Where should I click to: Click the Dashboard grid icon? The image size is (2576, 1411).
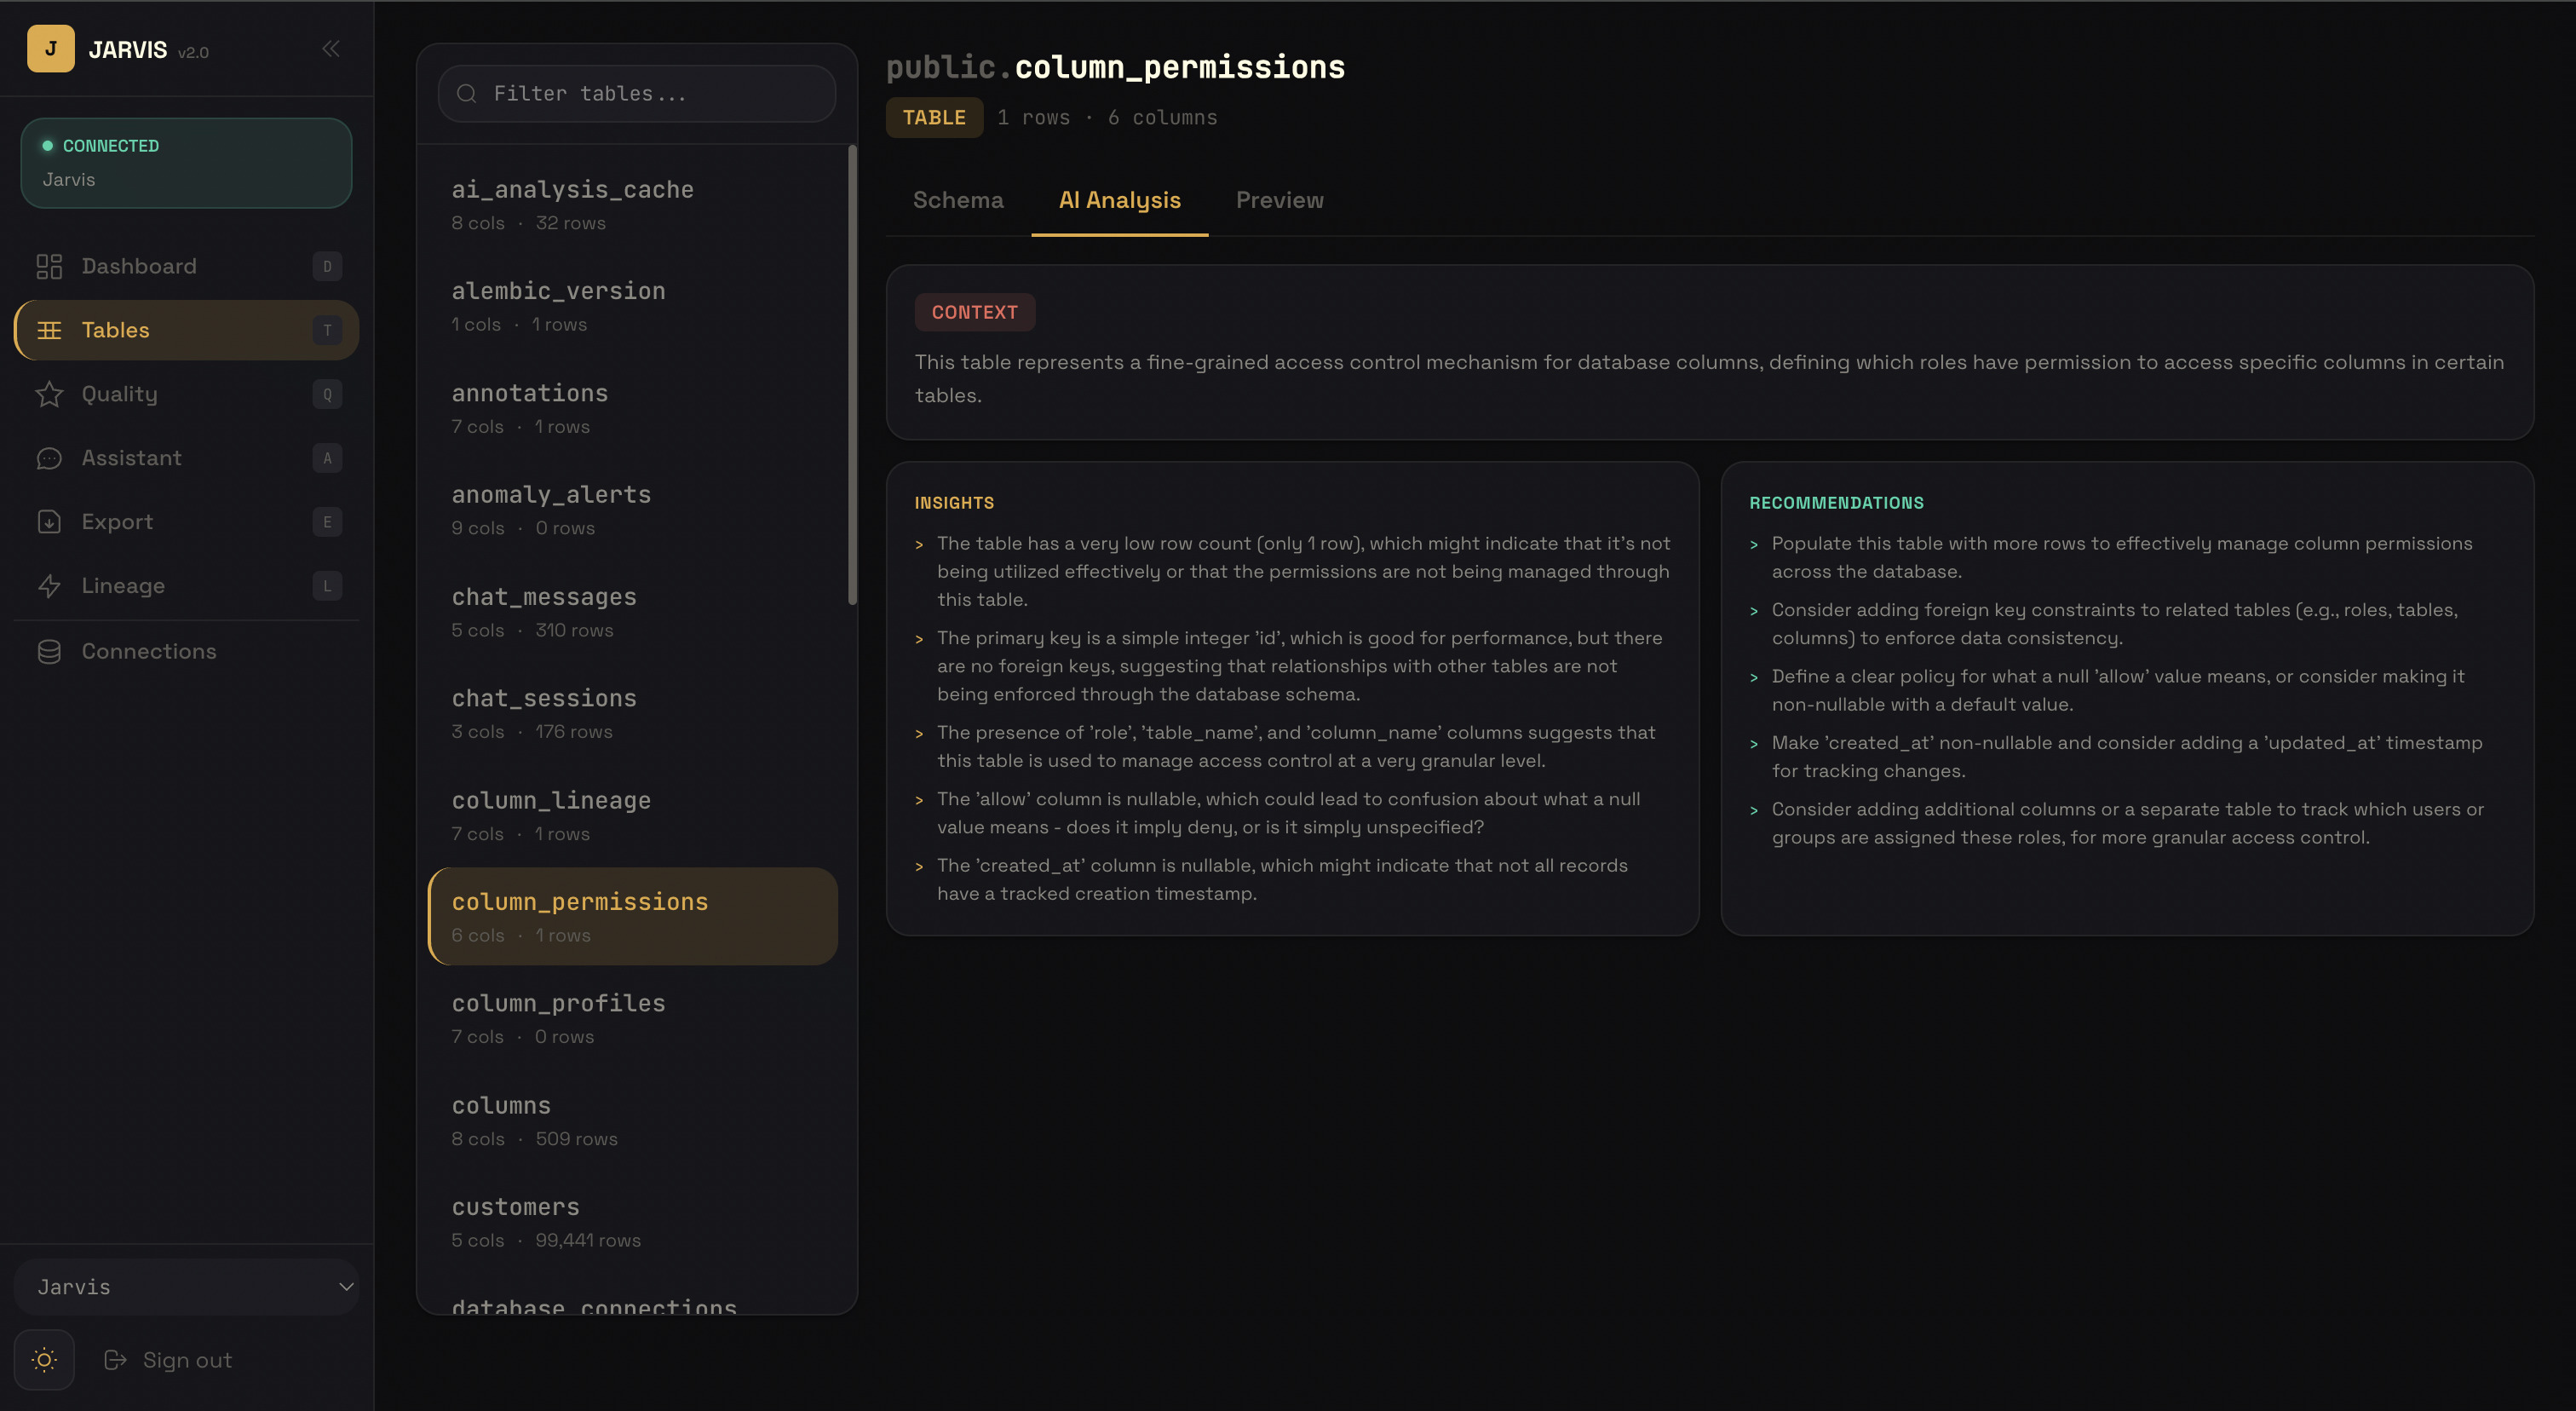pyautogui.click(x=49, y=266)
